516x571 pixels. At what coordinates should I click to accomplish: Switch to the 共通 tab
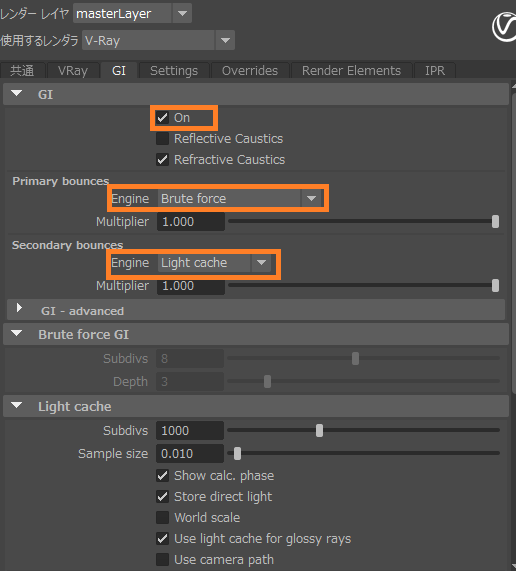[23, 70]
